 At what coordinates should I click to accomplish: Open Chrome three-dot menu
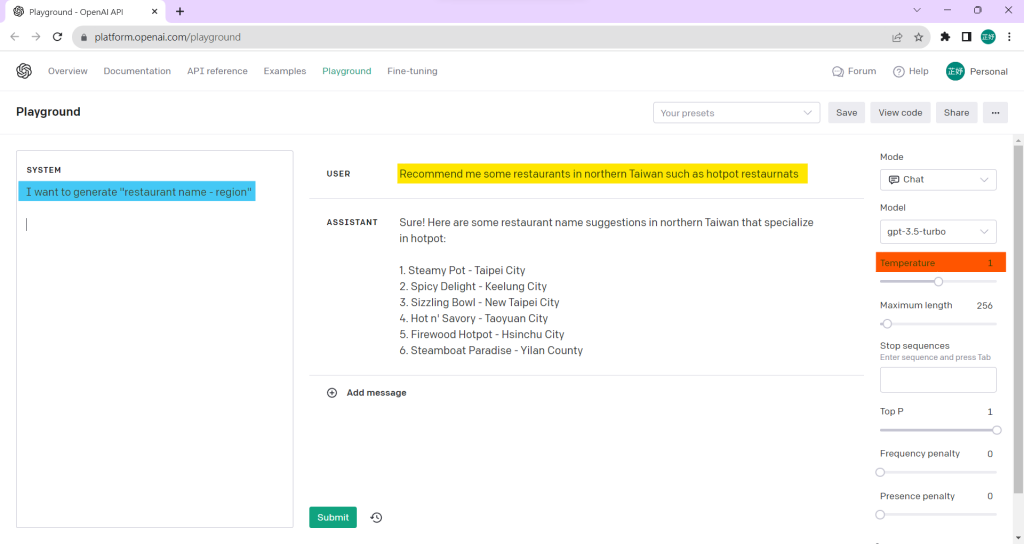[1010, 37]
